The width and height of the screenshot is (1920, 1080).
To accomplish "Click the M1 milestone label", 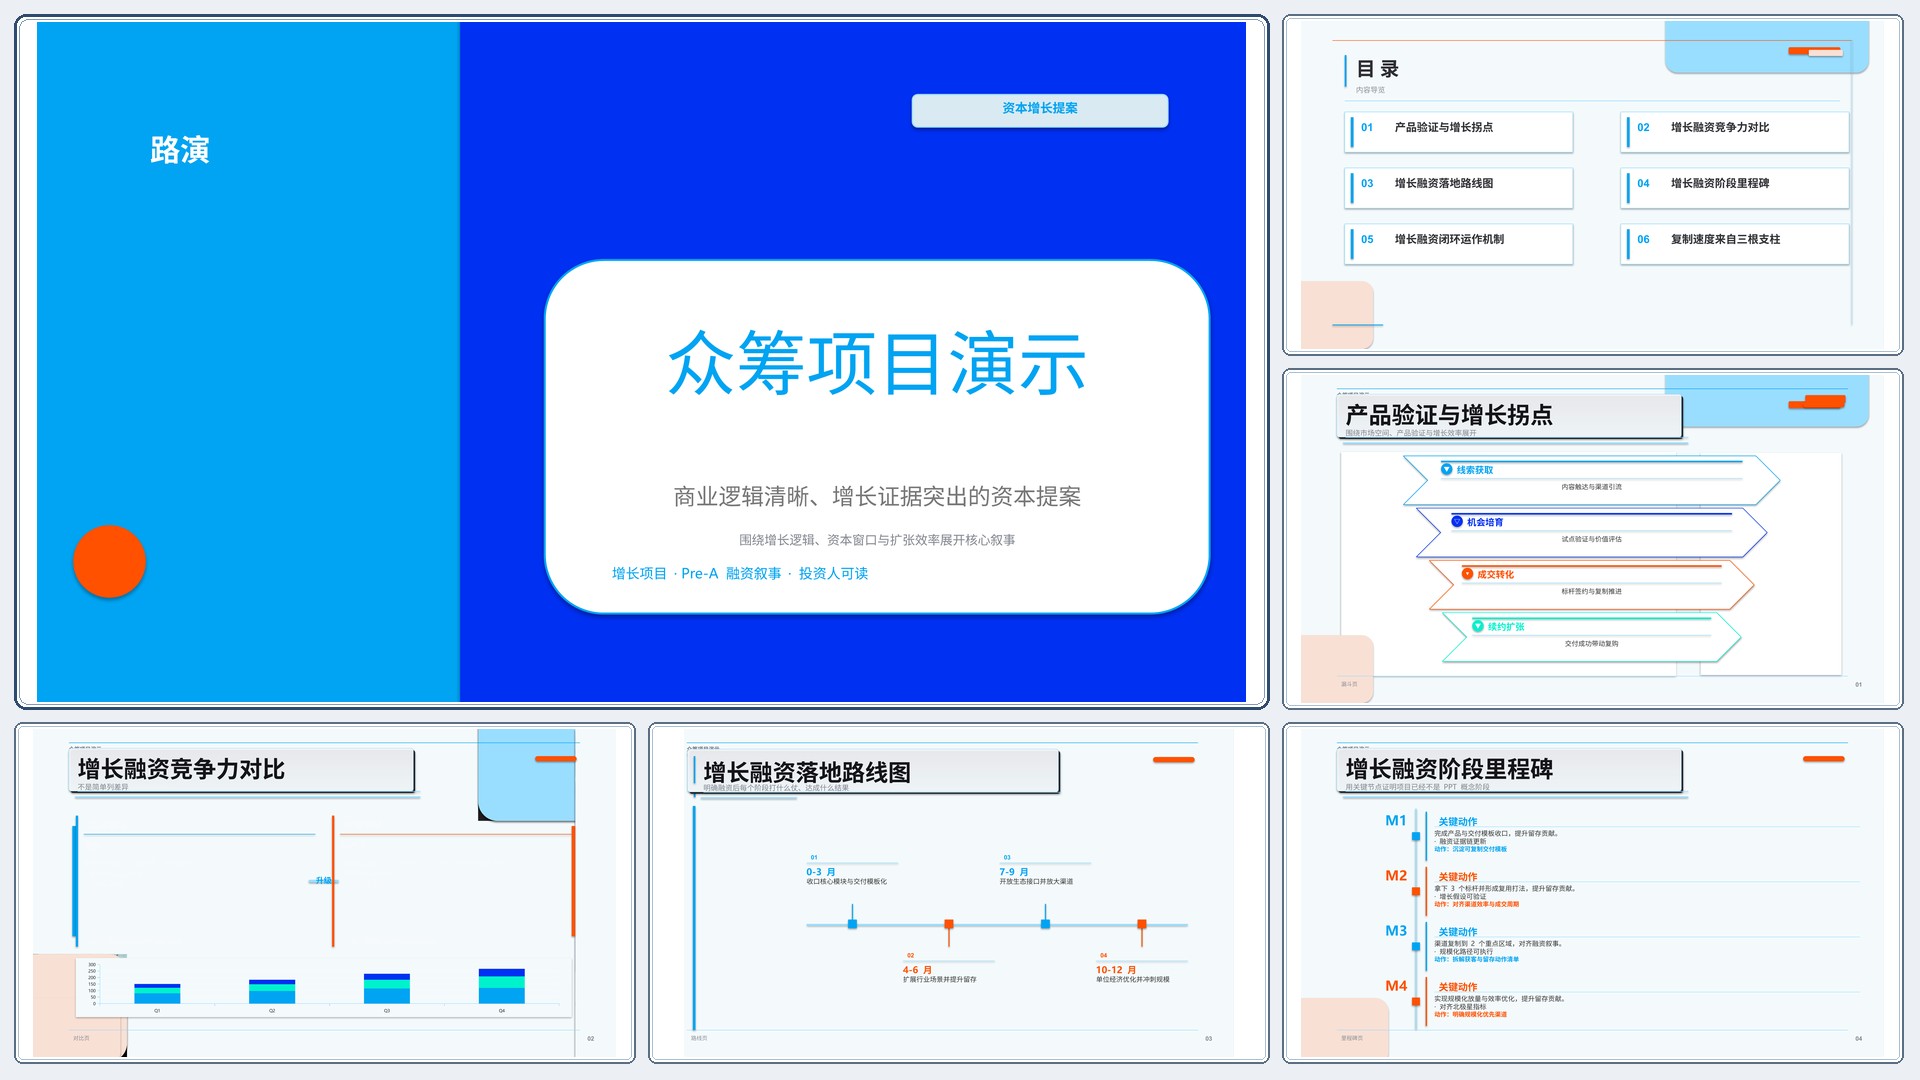I will 1396,820.
